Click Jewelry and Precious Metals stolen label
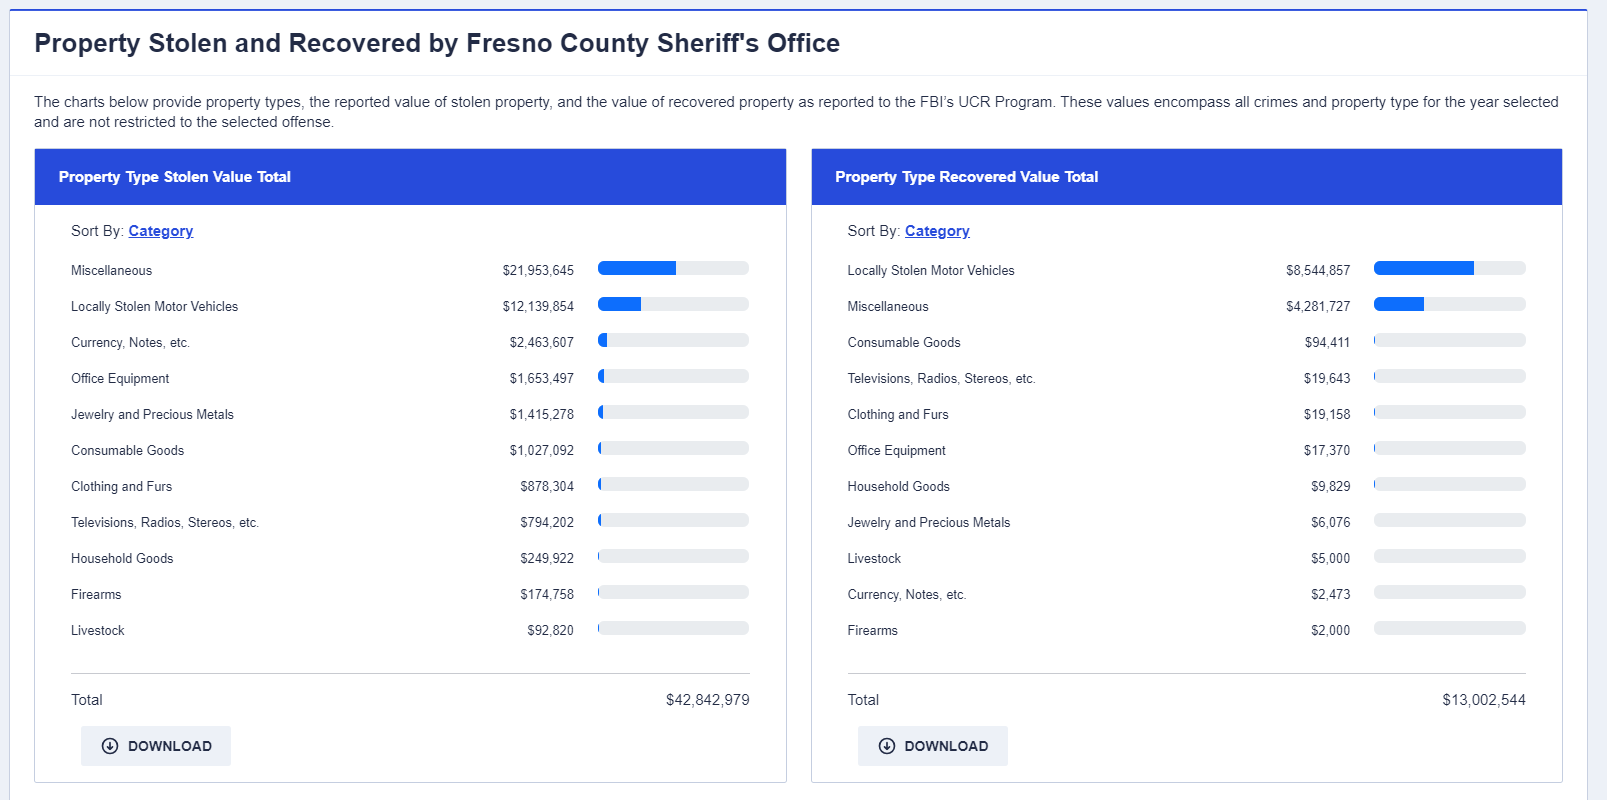This screenshot has width=1607, height=800. click(x=152, y=414)
